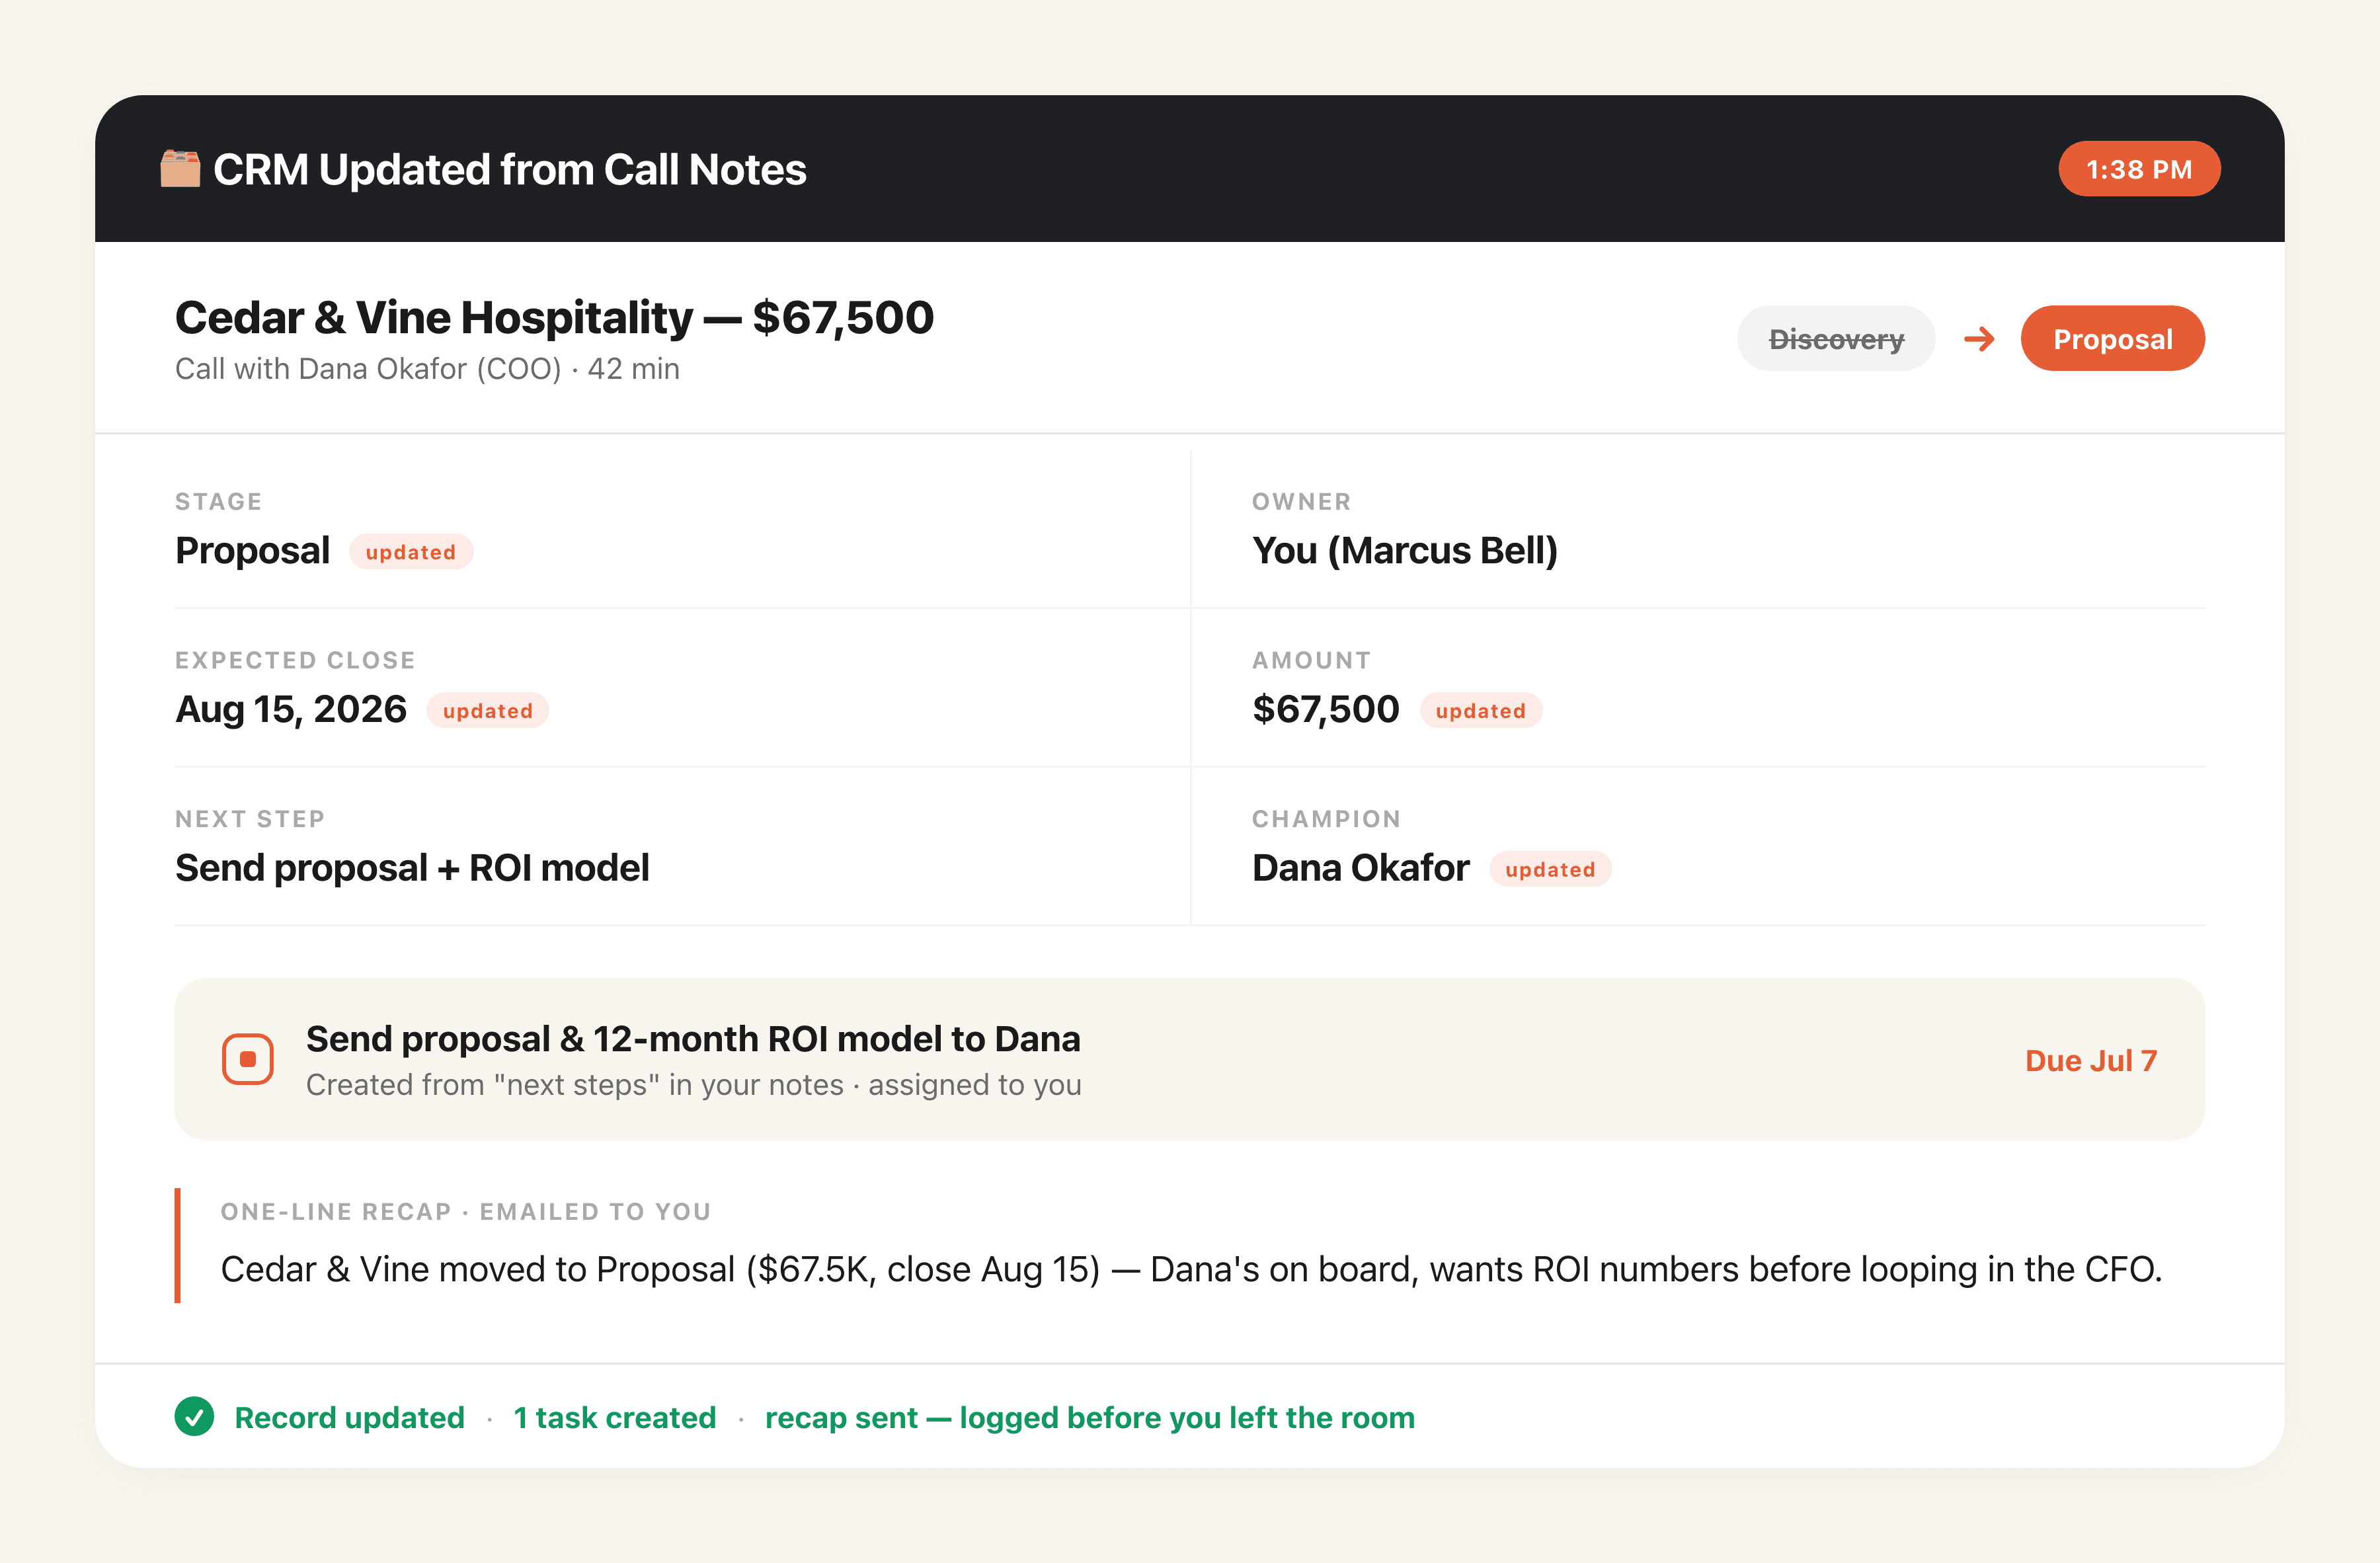Click the Record updated status link
This screenshot has height=1563, width=2380.
(349, 1418)
